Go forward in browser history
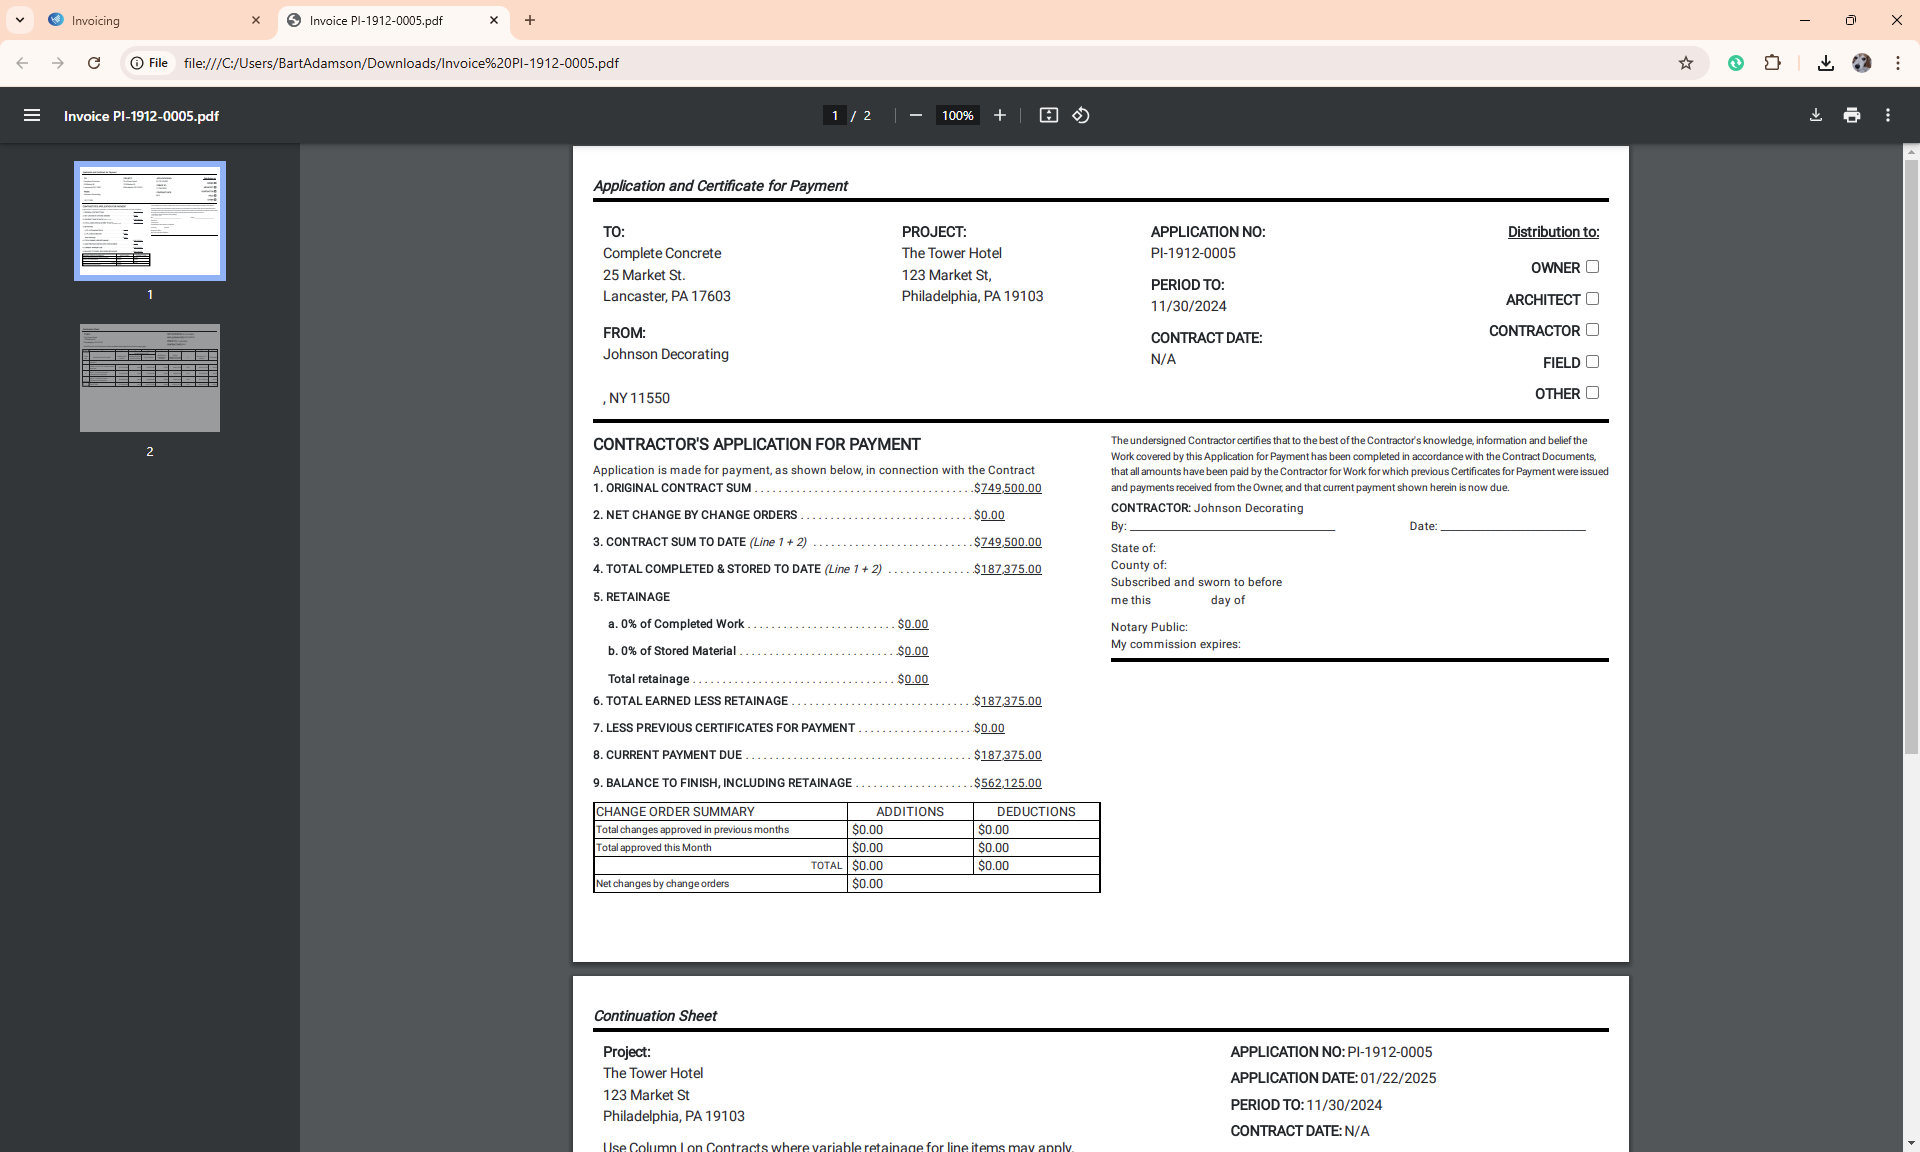The image size is (1920, 1152). click(x=58, y=63)
